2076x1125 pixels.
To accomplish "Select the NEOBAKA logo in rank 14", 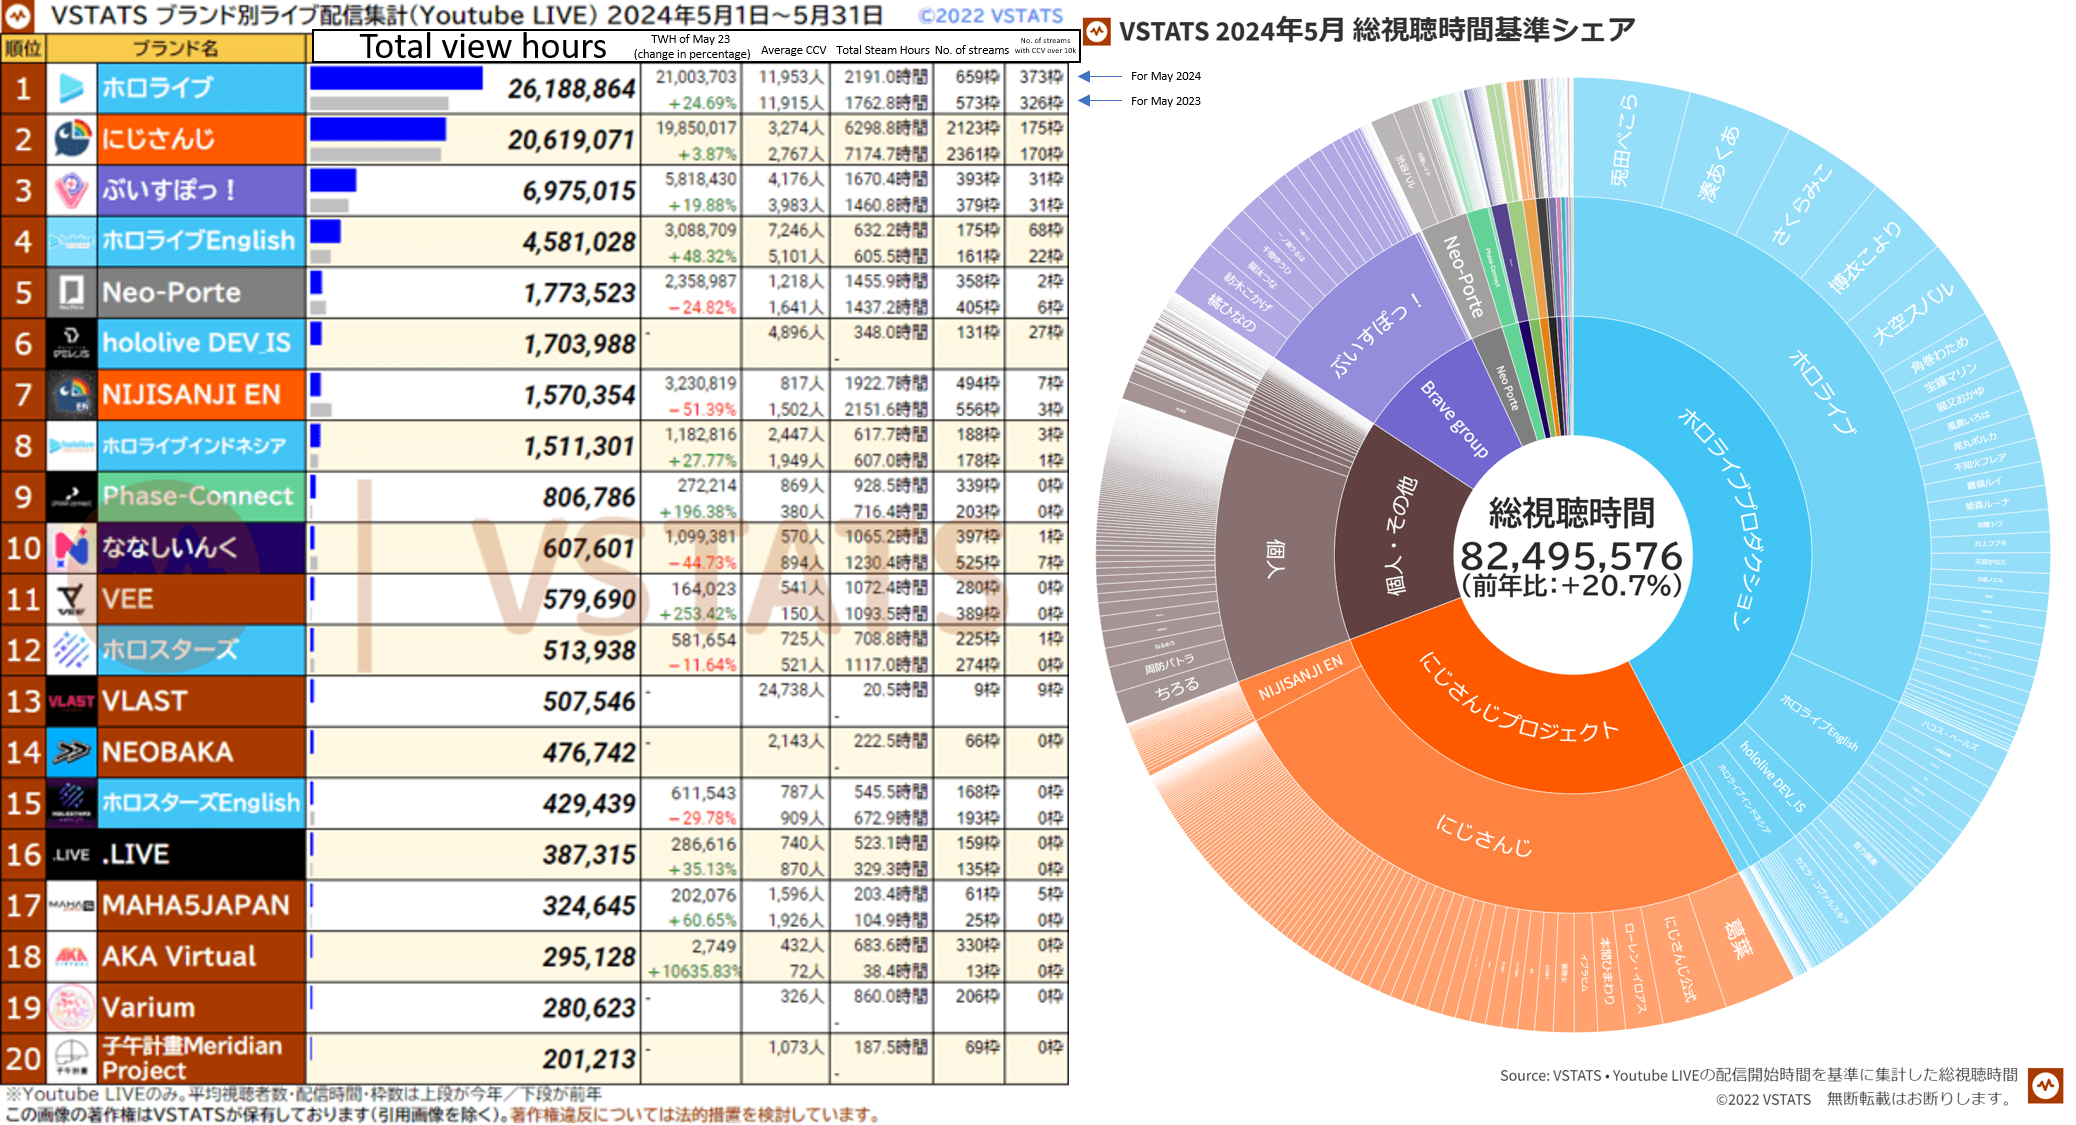I will (71, 751).
